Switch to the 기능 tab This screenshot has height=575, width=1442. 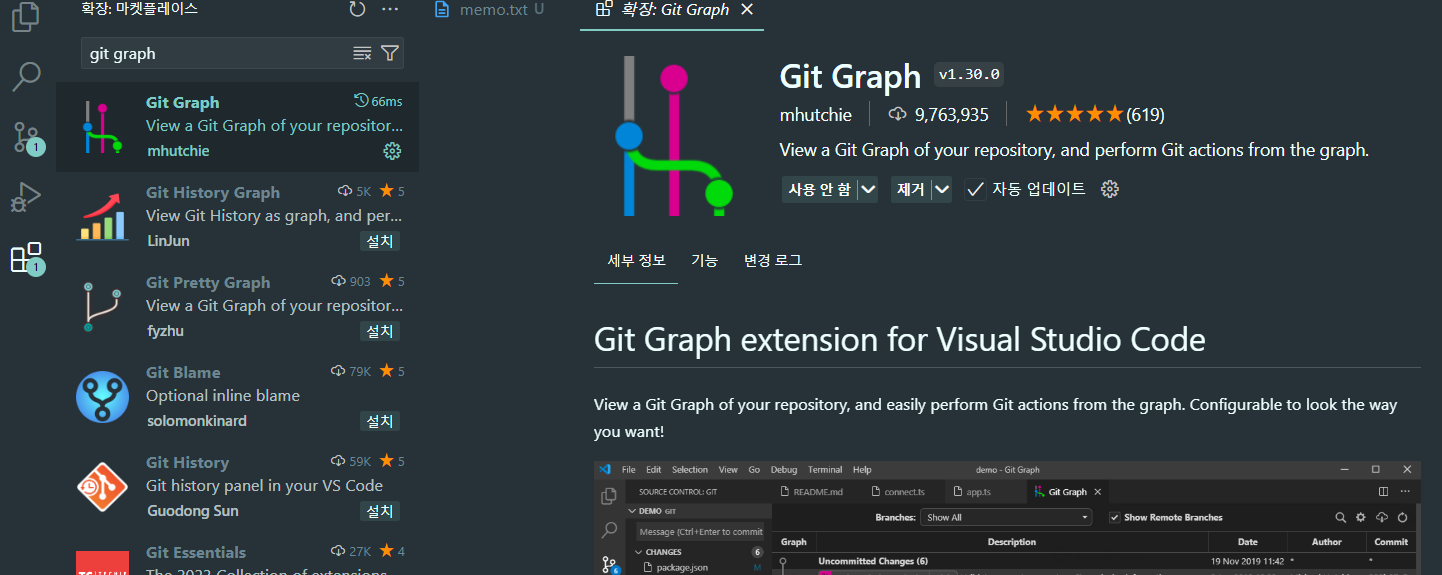pos(704,260)
